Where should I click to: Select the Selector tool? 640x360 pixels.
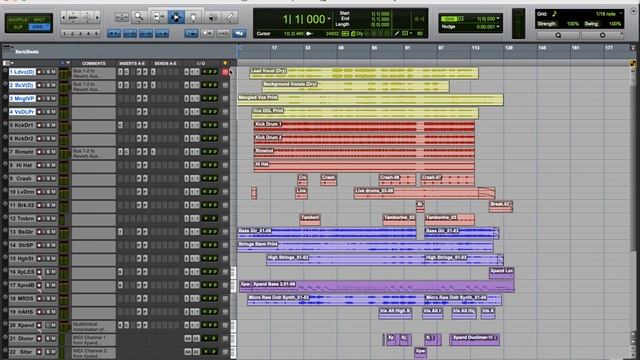tap(176, 17)
